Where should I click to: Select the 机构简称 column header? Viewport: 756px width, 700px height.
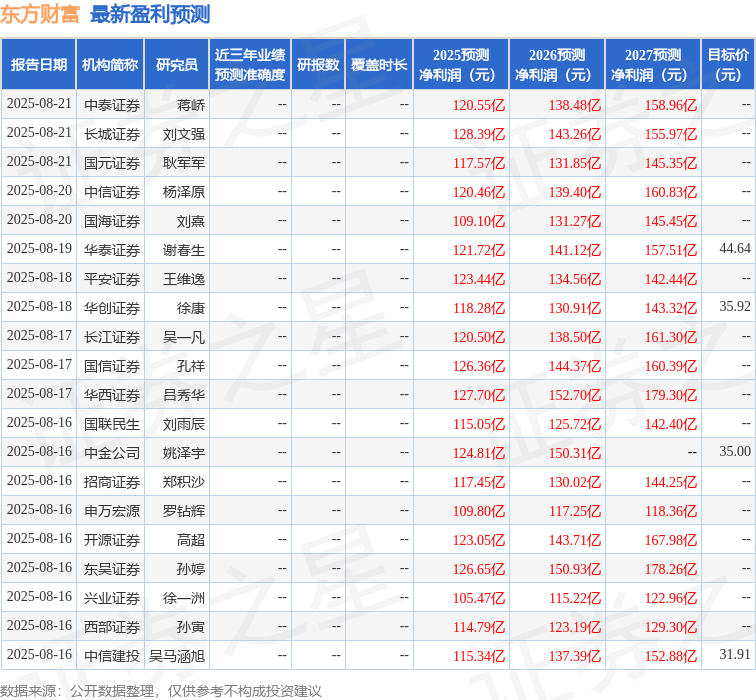click(x=110, y=65)
